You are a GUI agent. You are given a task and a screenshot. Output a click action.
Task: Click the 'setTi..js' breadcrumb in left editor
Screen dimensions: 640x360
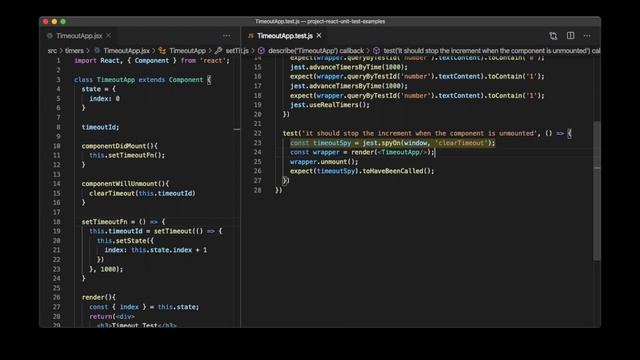[237, 51]
